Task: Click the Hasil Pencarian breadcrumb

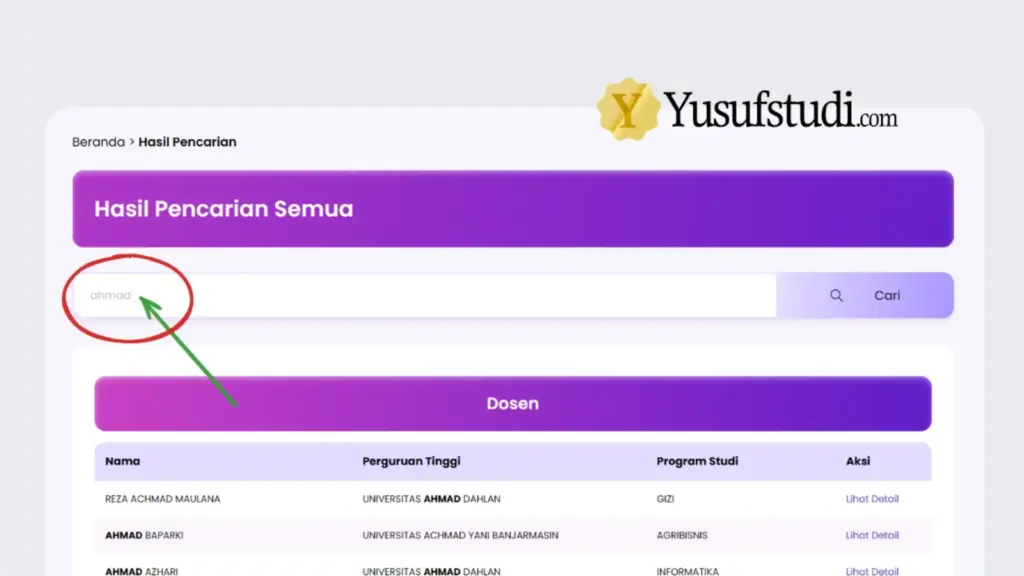Action: (187, 142)
